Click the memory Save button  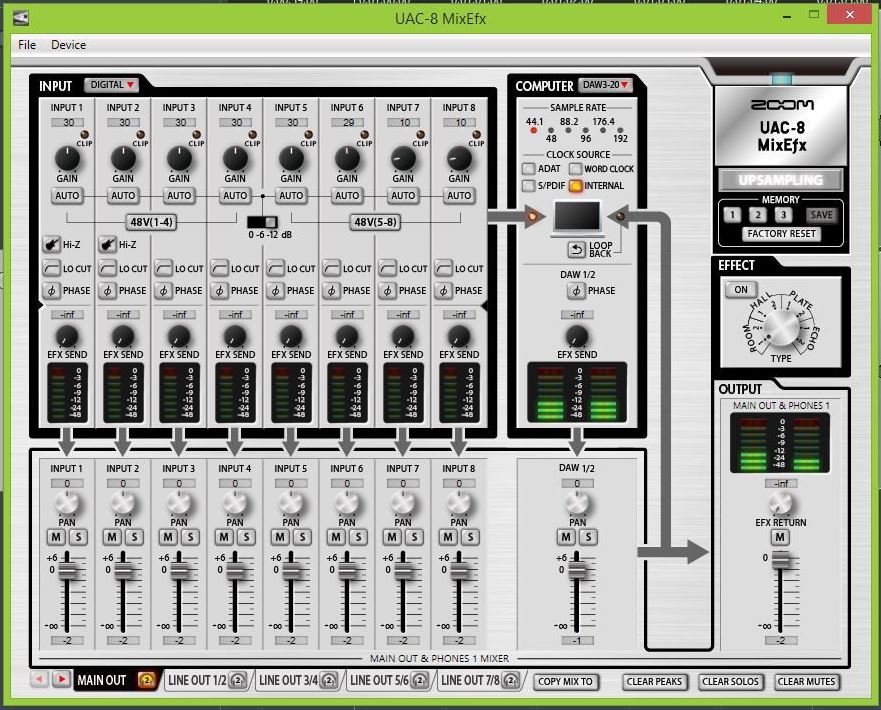coord(821,215)
